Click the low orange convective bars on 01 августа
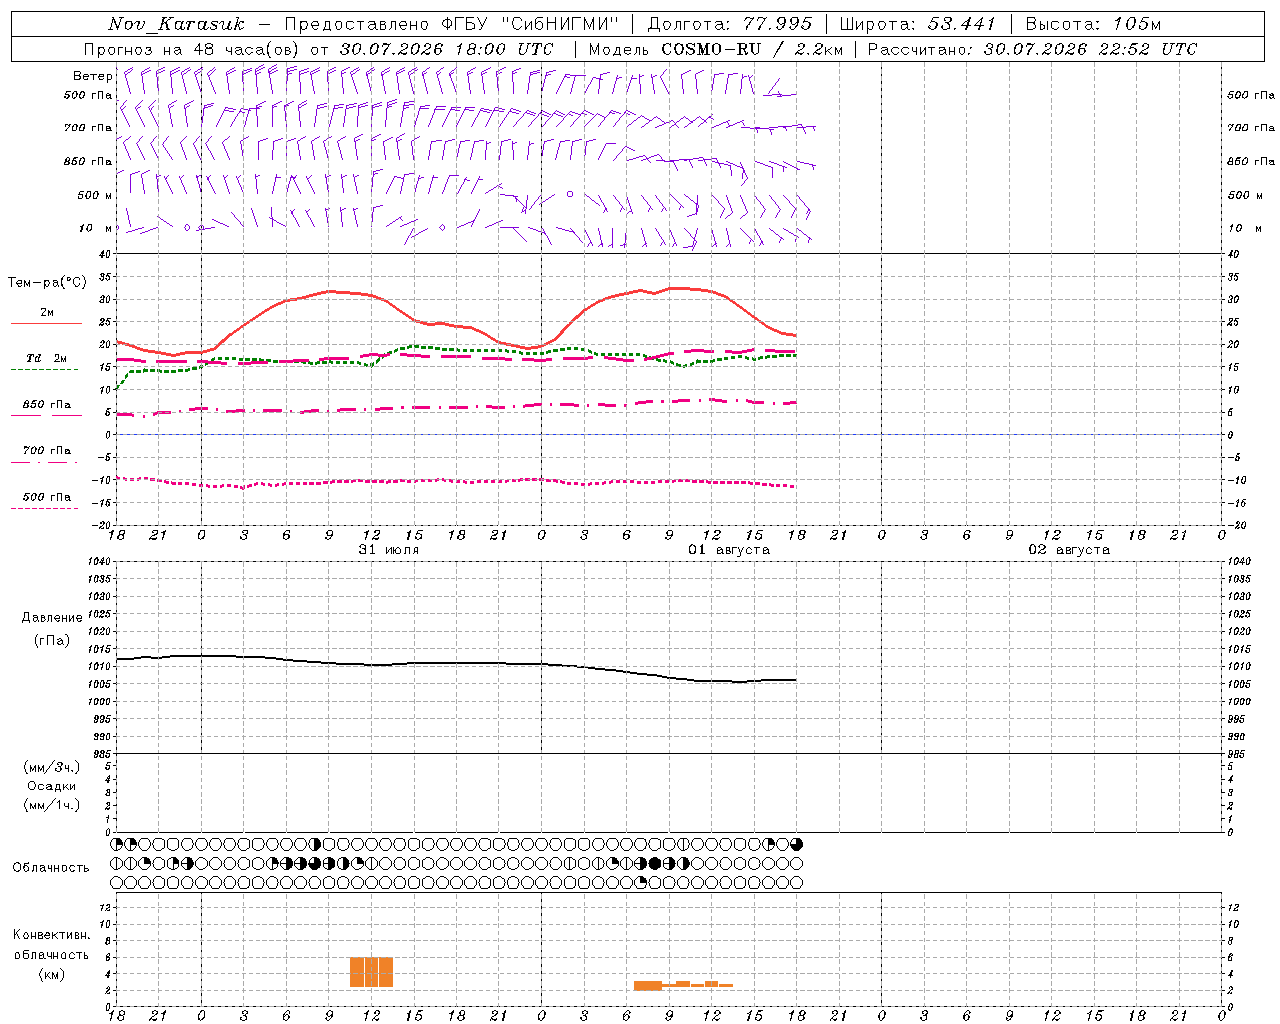This screenshot has width=1280, height=1024. [683, 985]
